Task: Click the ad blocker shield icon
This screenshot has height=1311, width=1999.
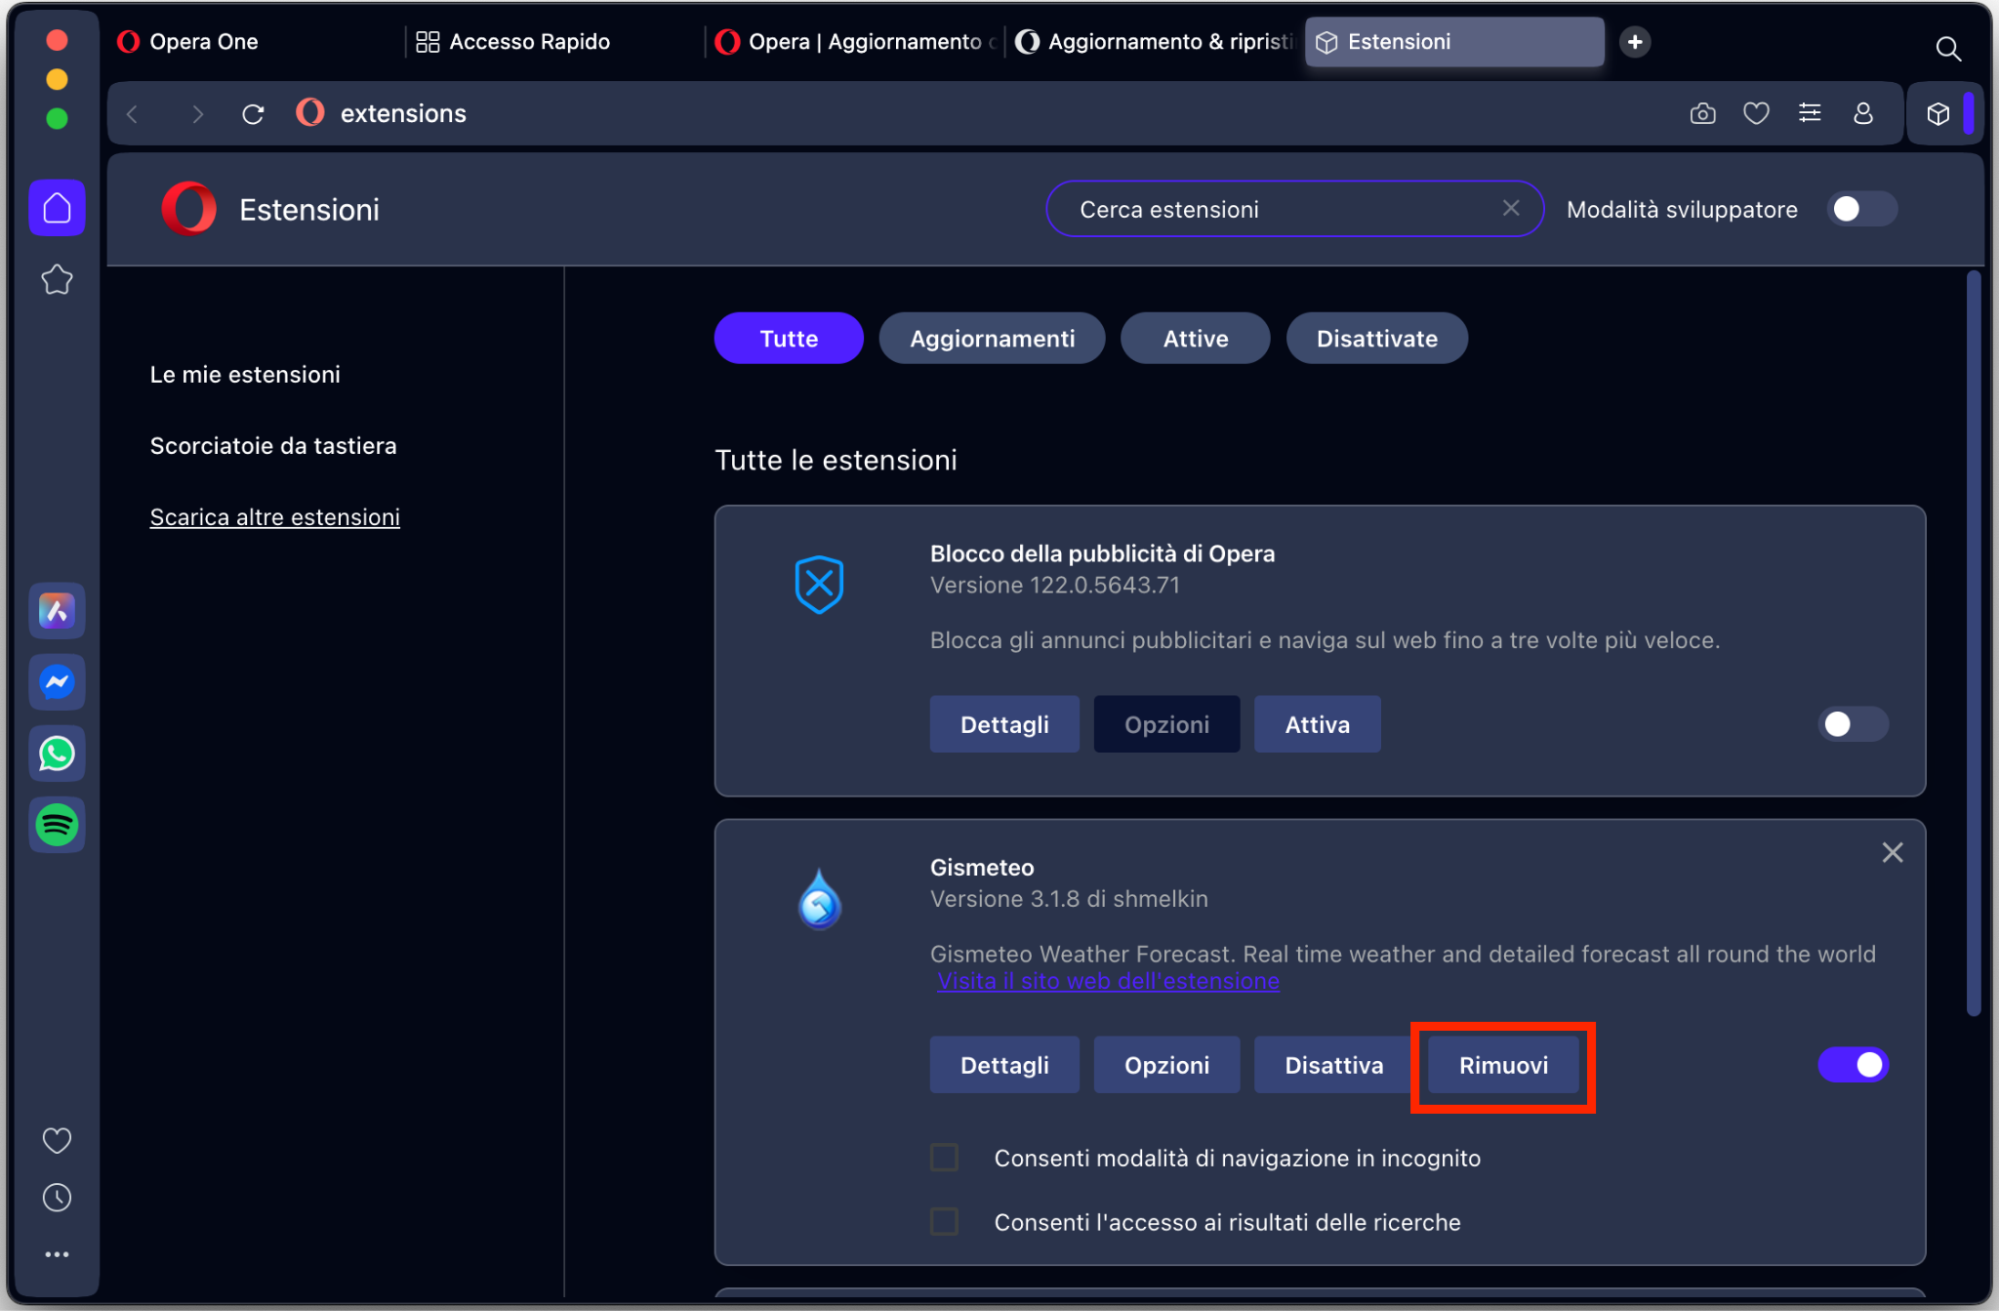Action: 819,584
